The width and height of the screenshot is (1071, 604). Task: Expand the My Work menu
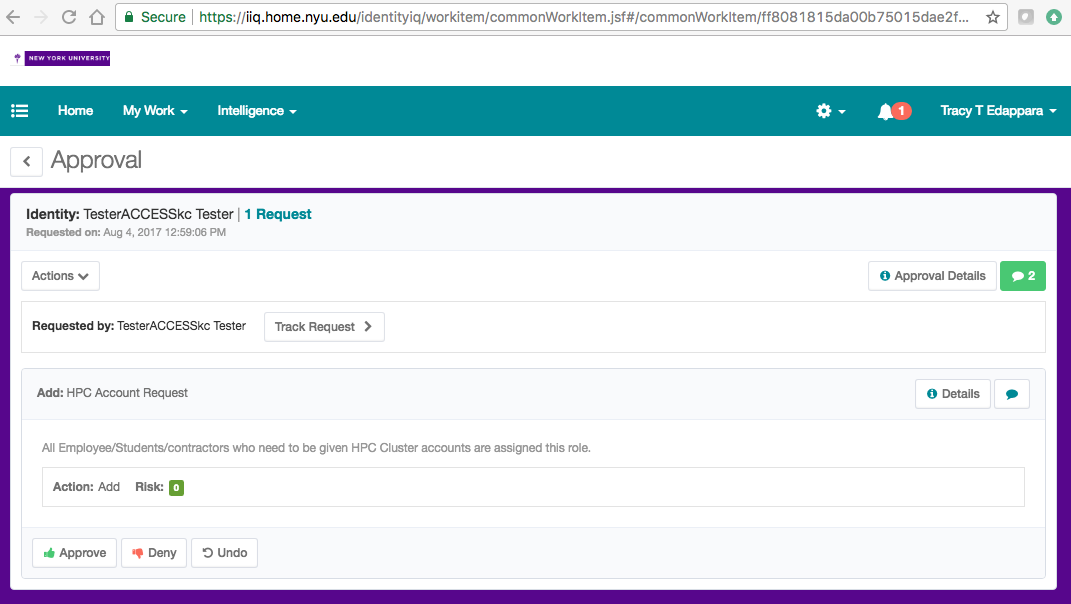click(154, 111)
